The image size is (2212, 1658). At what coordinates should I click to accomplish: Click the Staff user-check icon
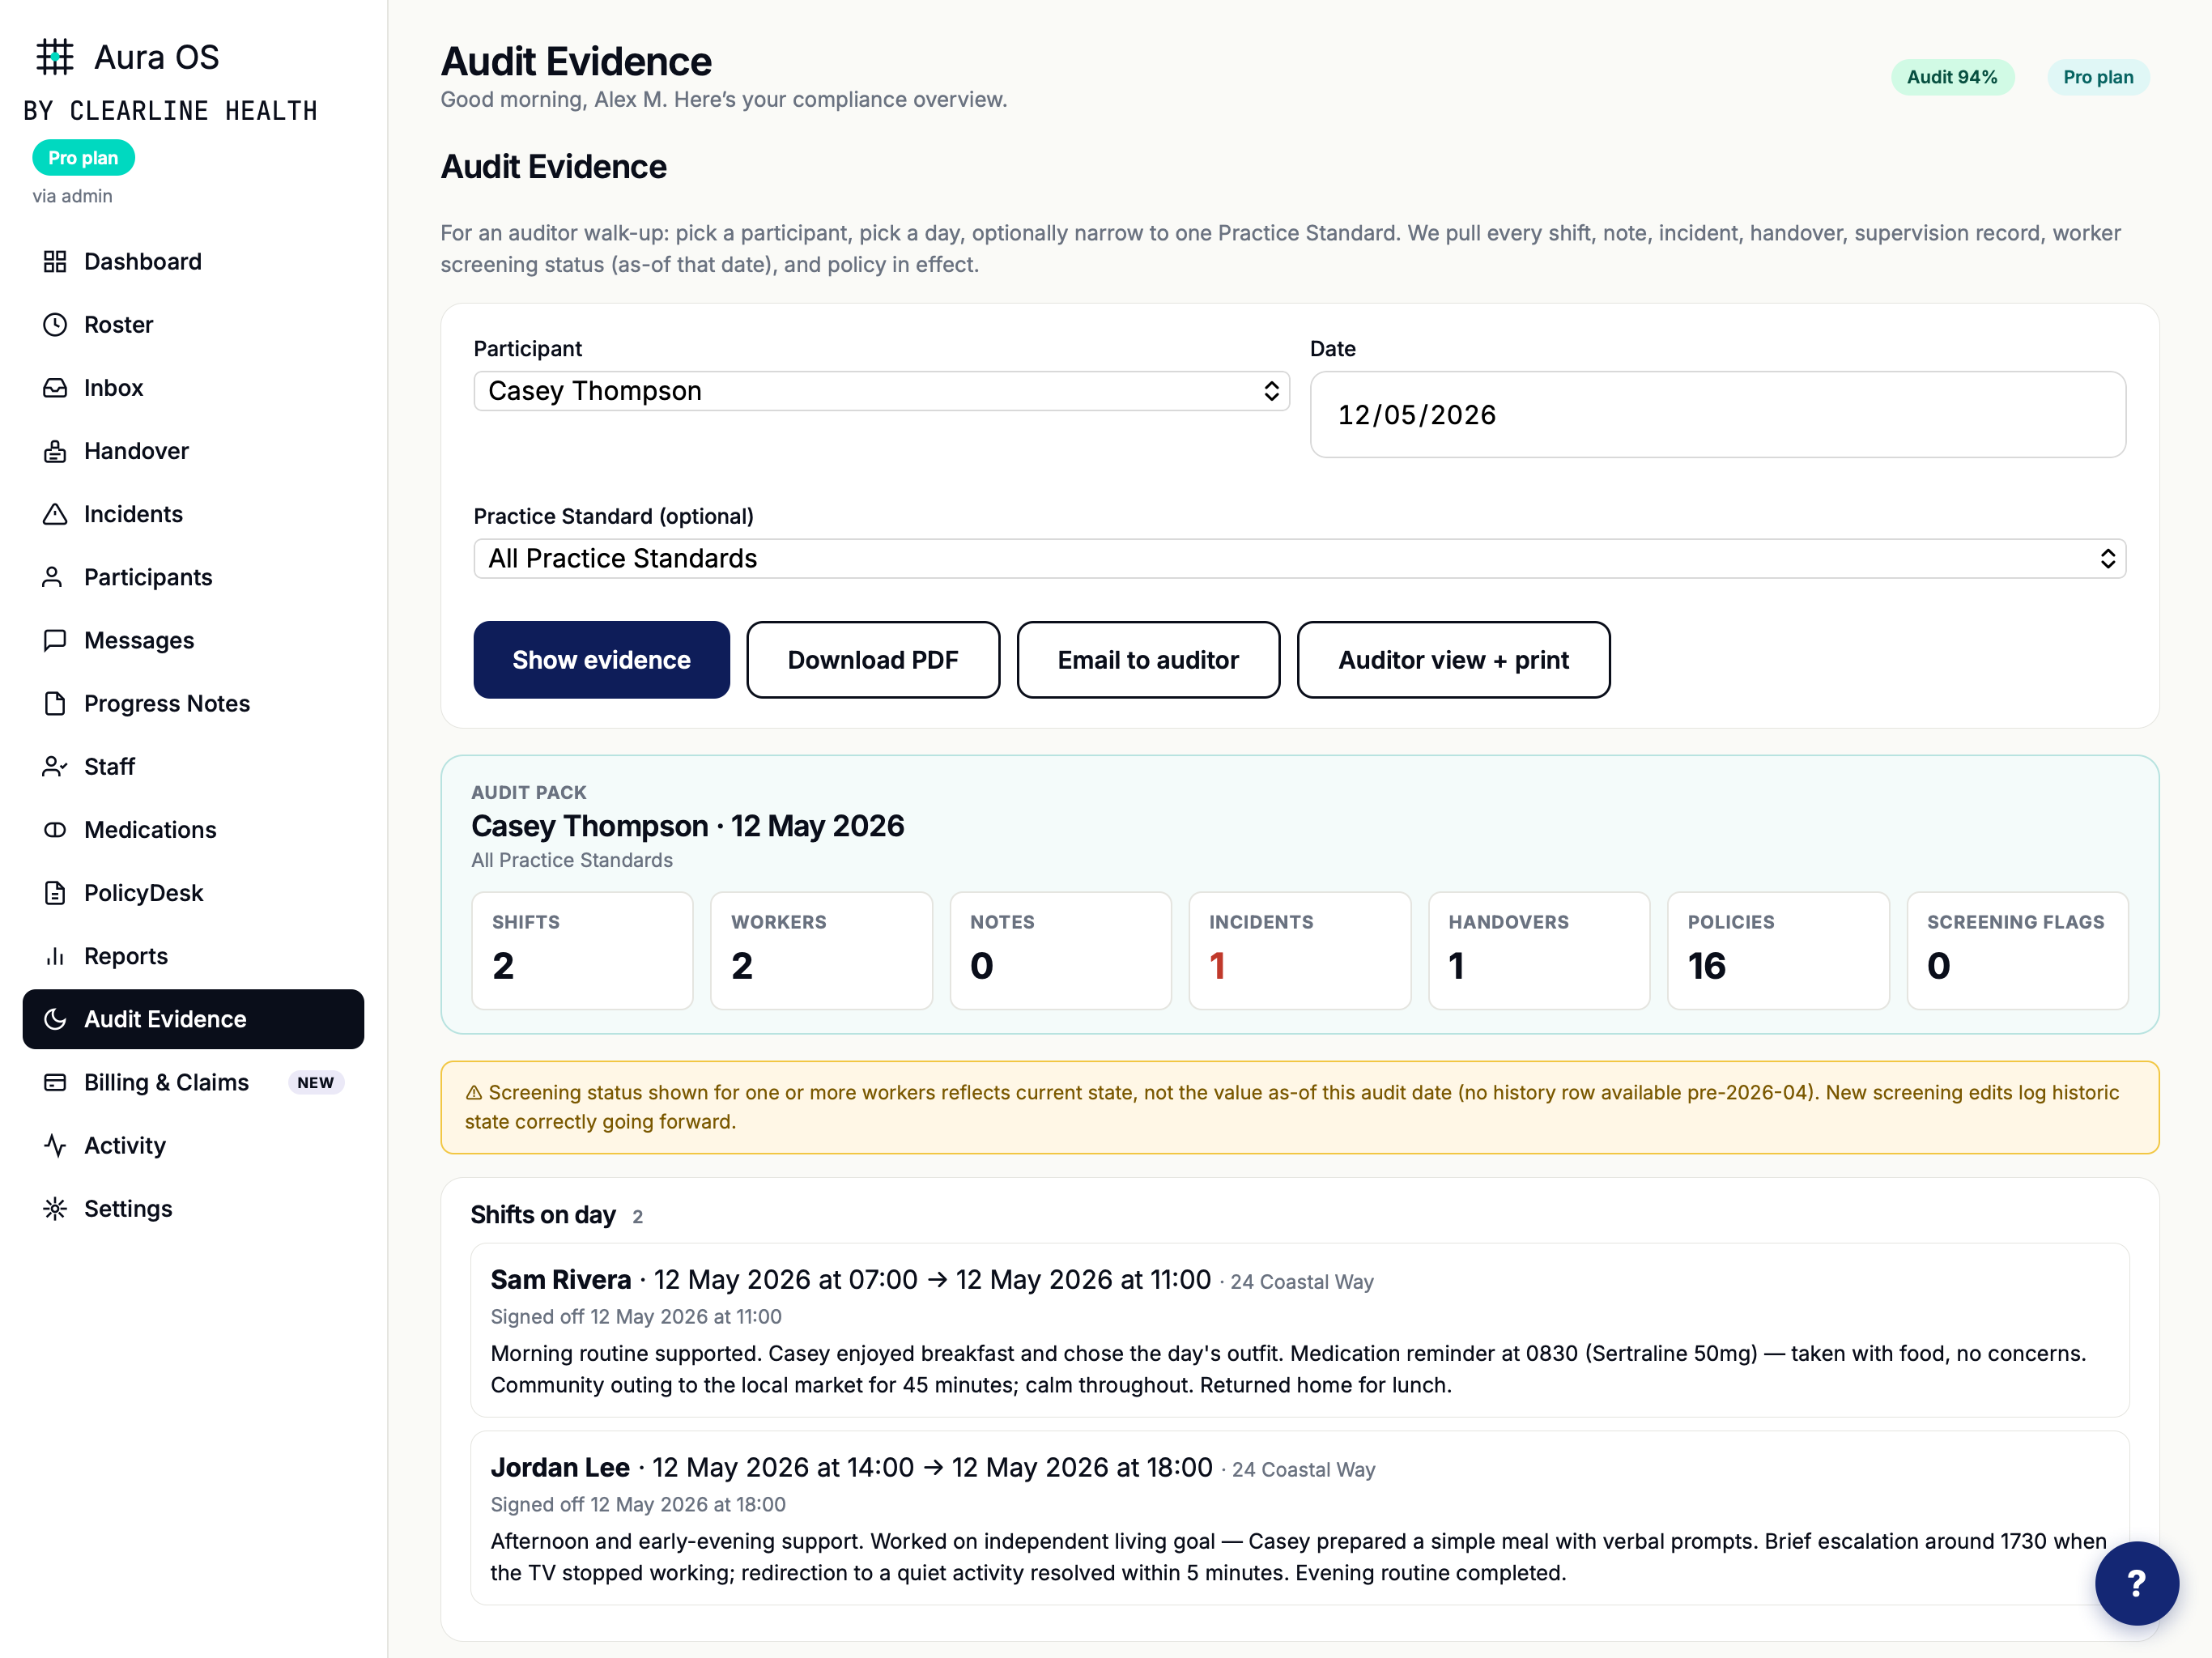tap(55, 767)
